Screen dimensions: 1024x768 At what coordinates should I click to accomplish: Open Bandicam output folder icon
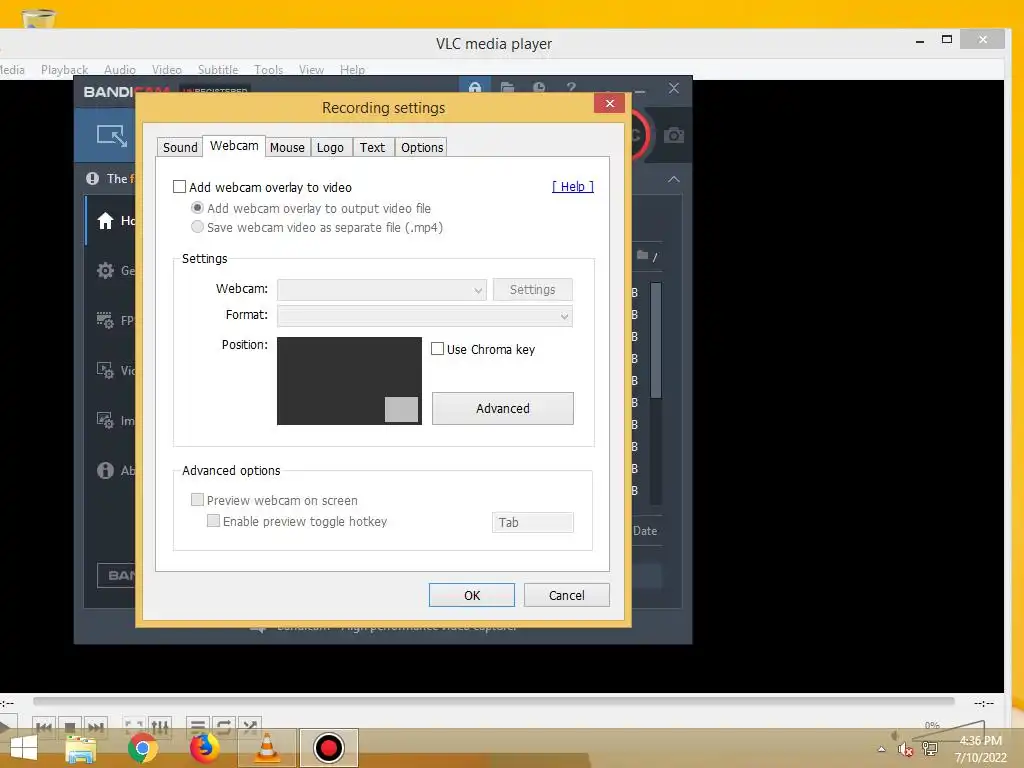507,87
